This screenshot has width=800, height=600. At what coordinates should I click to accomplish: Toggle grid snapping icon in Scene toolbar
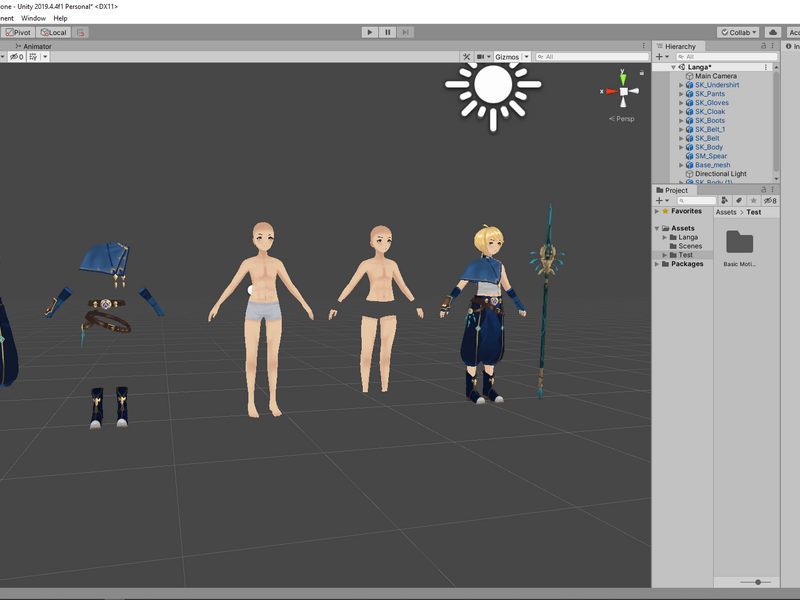pyautogui.click(x=33, y=57)
